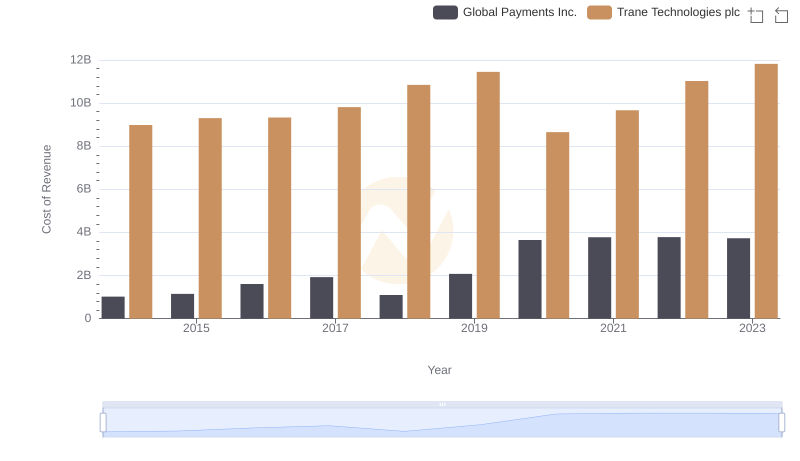Click Trane Technologies bar for 2017
The width and height of the screenshot is (800, 461).
click(x=349, y=213)
